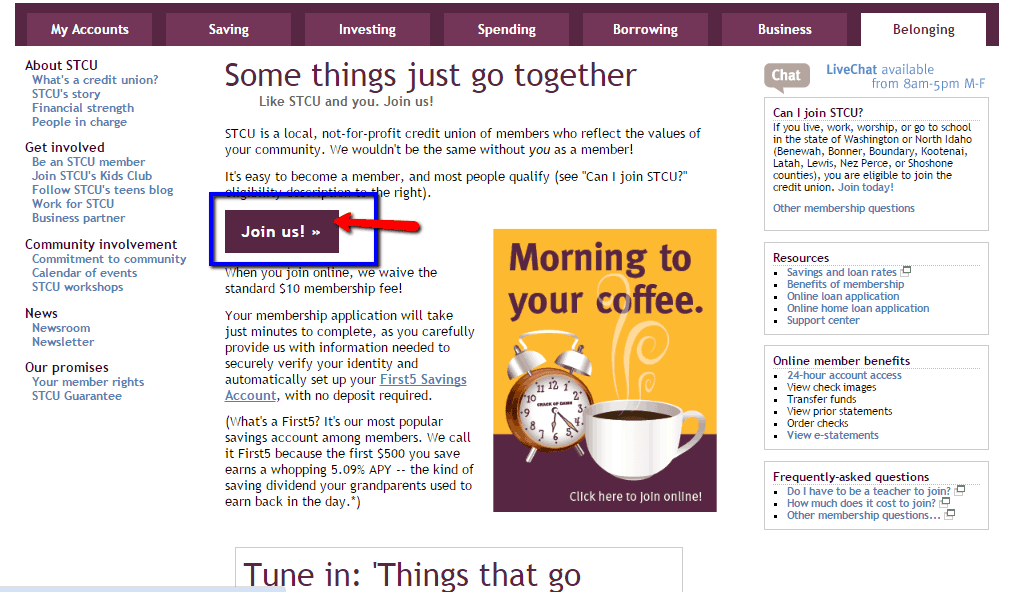Screen dimensions: 1023x592
Task: Open Online home loan application link
Action: [x=858, y=308]
